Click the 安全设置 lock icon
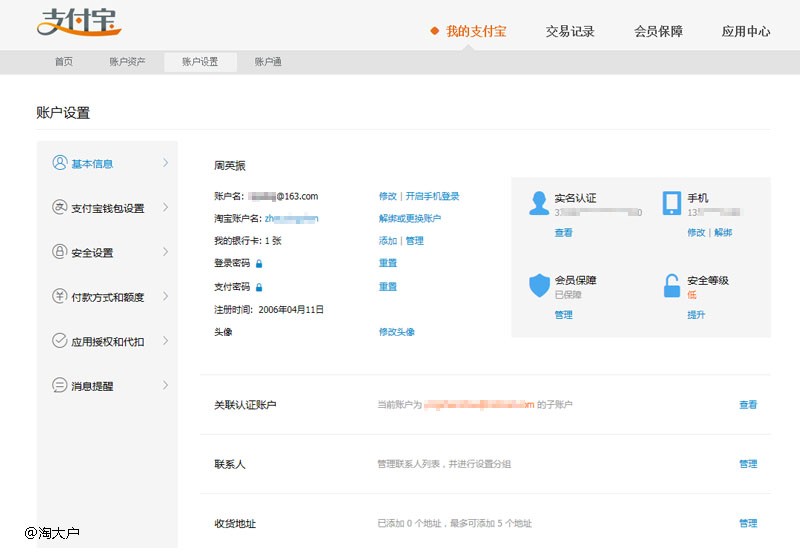 tap(60, 251)
